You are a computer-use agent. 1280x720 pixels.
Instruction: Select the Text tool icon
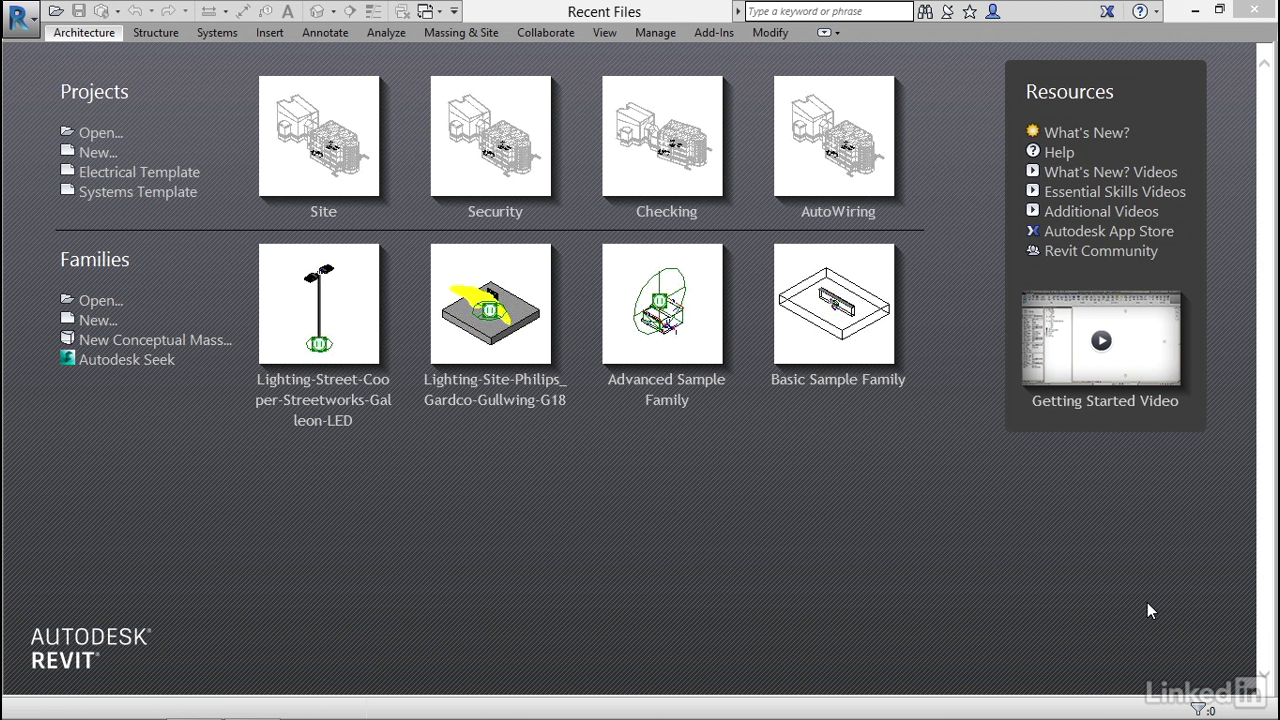click(x=288, y=12)
